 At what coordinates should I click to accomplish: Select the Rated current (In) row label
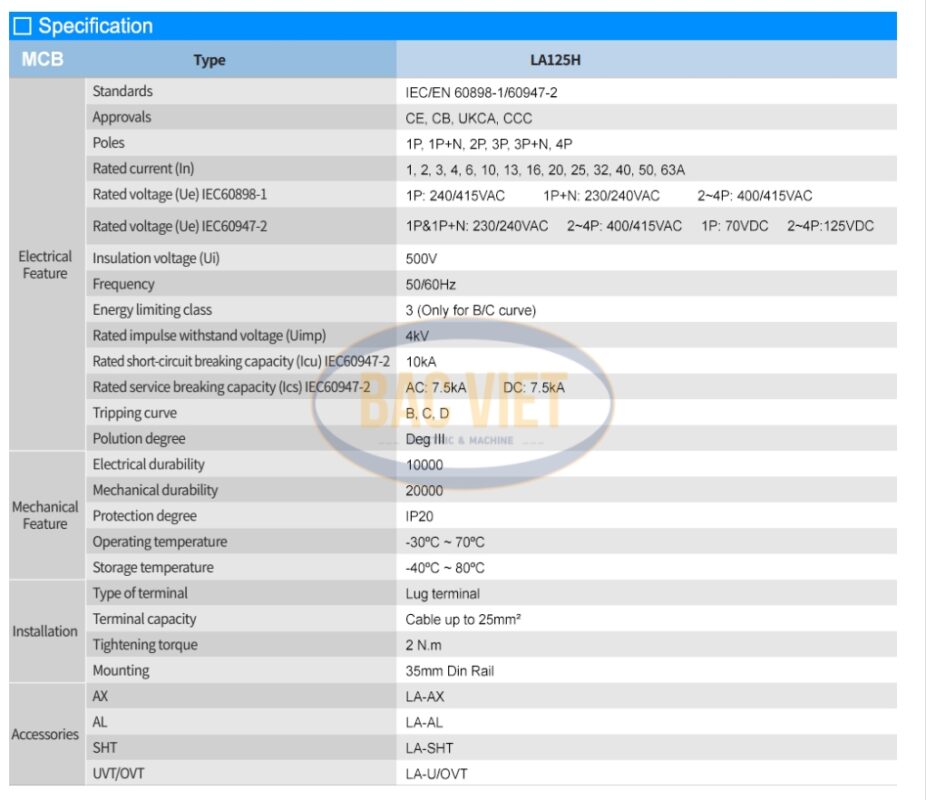coord(145,168)
